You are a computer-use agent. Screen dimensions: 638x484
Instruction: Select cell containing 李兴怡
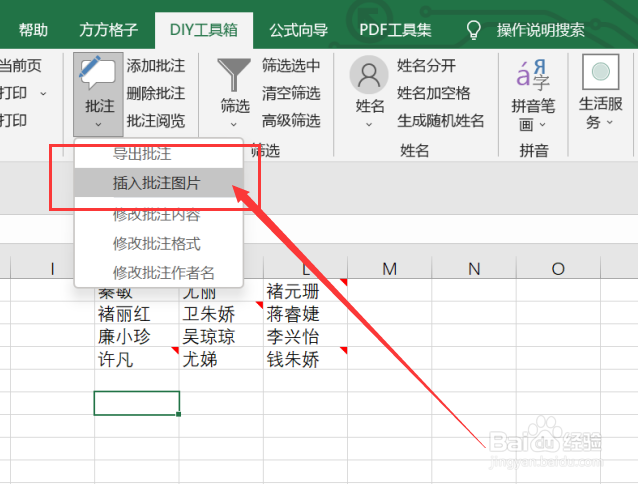[x=306, y=336]
